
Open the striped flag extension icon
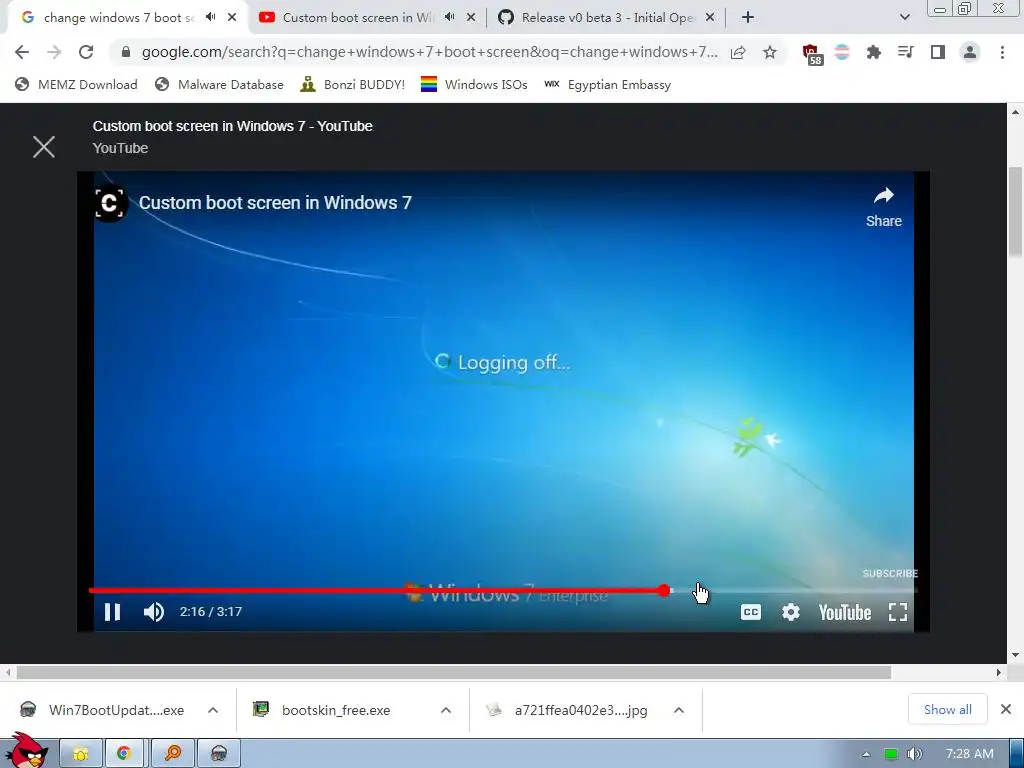(x=842, y=52)
